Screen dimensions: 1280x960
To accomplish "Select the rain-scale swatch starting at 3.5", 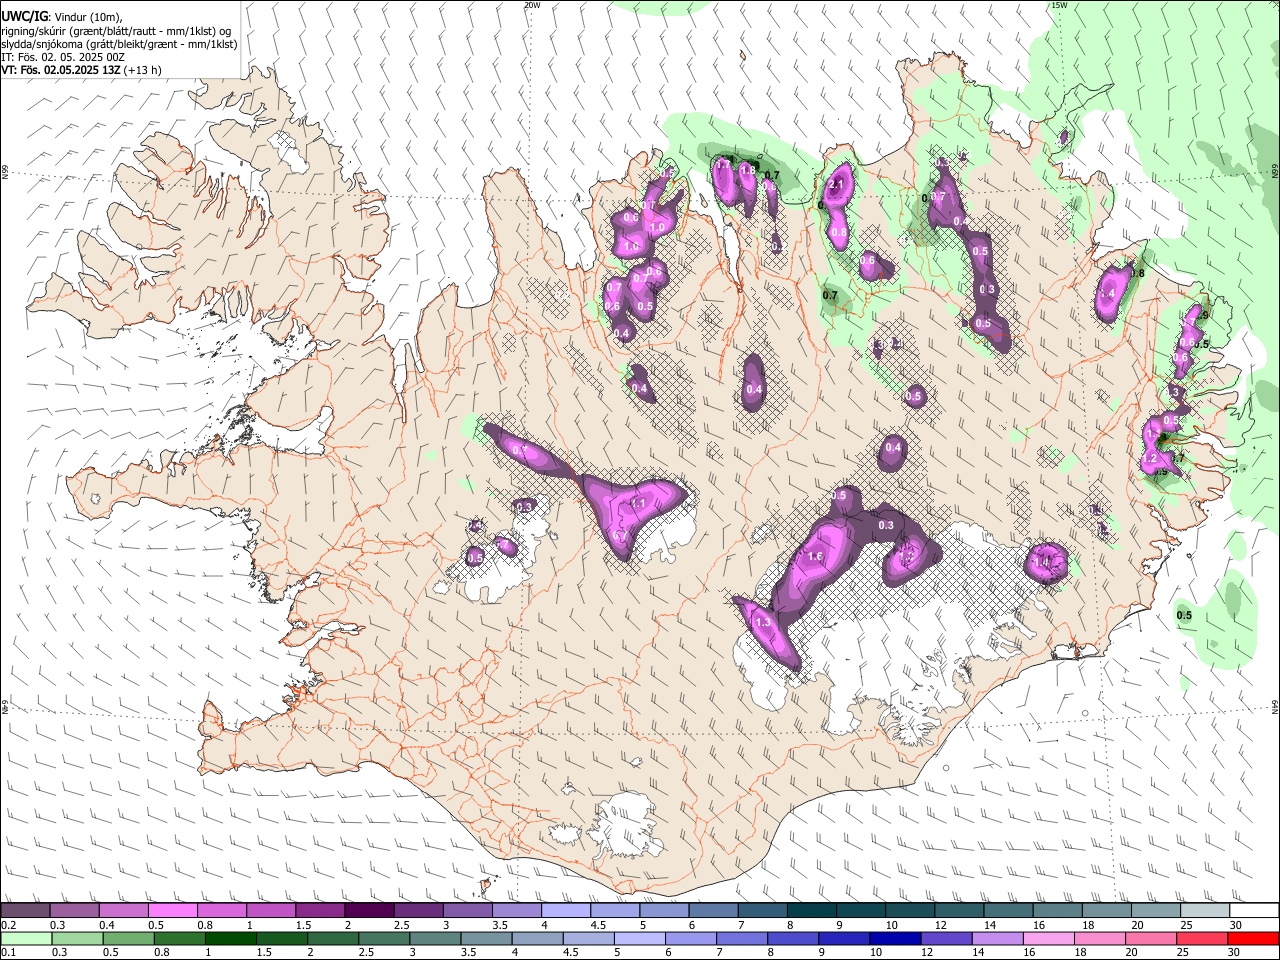I will coord(486,938).
